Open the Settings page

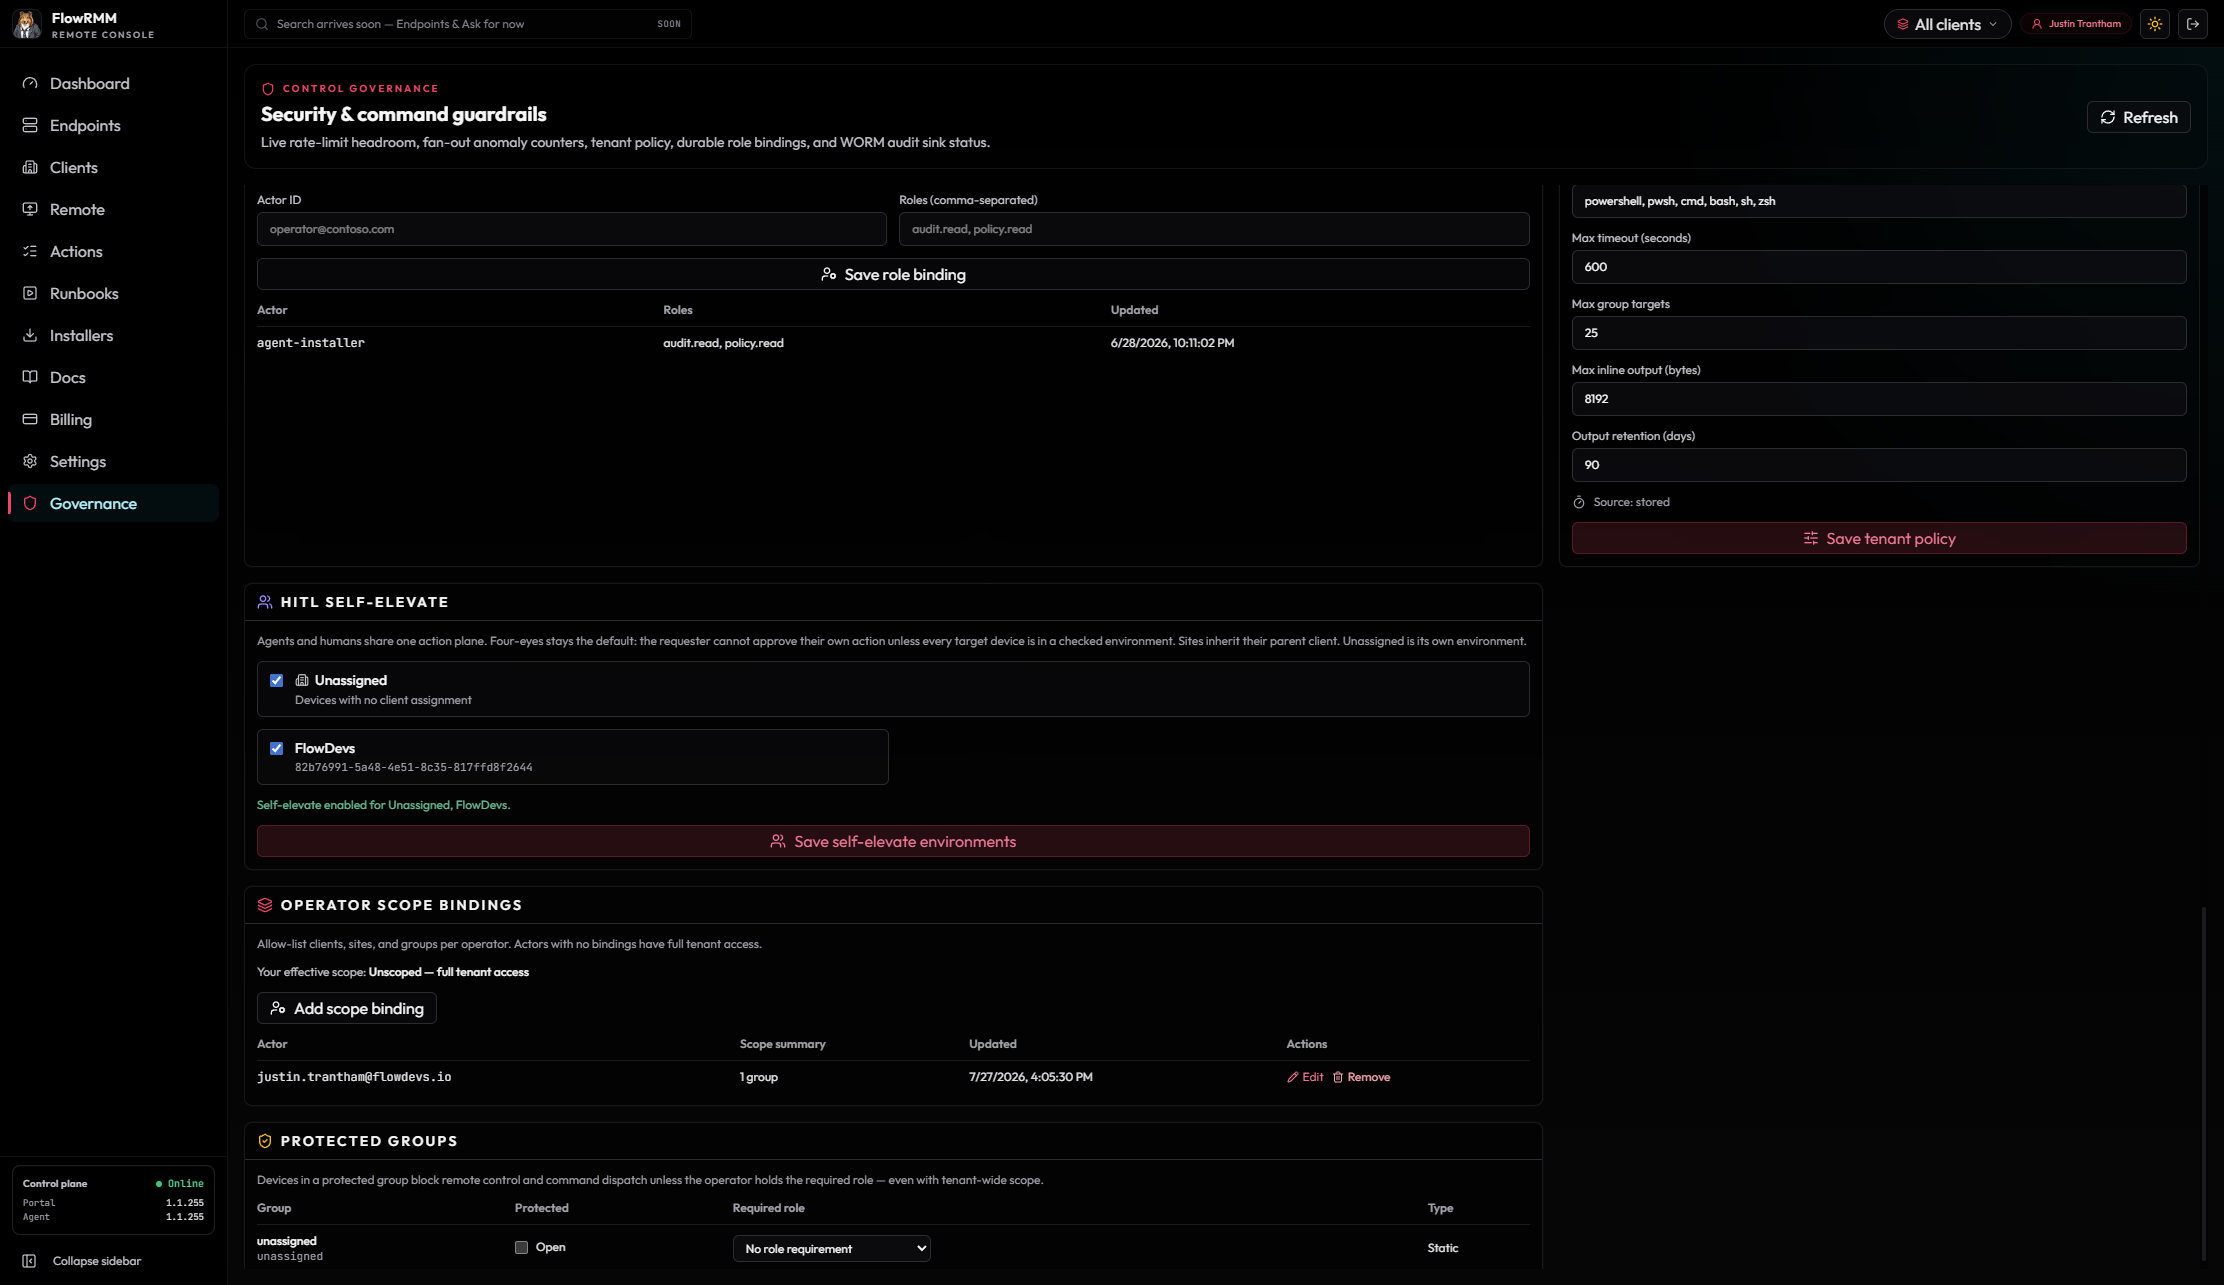click(x=113, y=461)
